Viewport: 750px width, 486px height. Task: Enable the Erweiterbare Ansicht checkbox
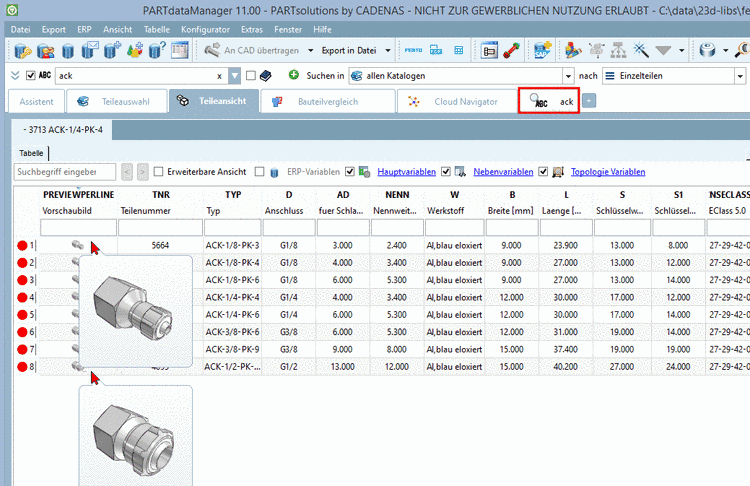click(159, 172)
